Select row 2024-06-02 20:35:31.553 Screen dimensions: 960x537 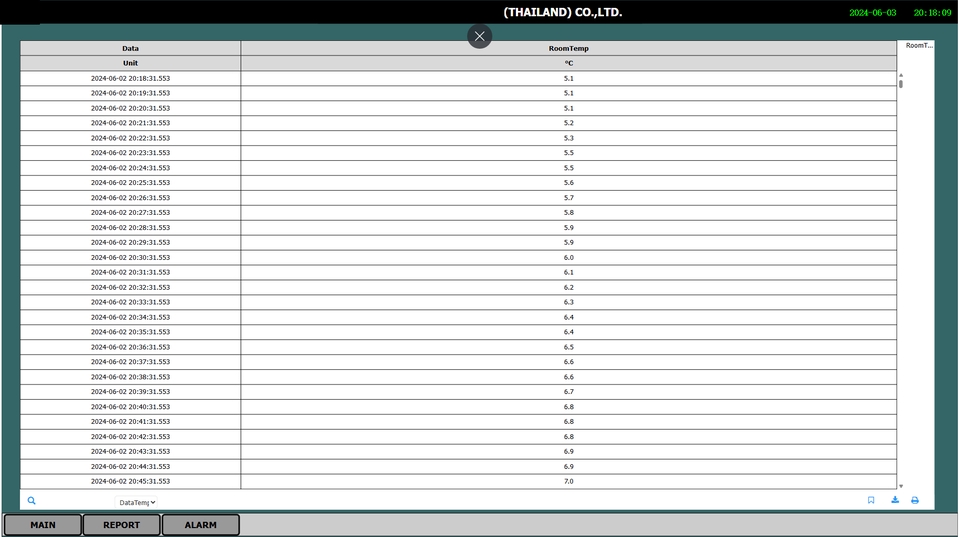[x=459, y=332]
